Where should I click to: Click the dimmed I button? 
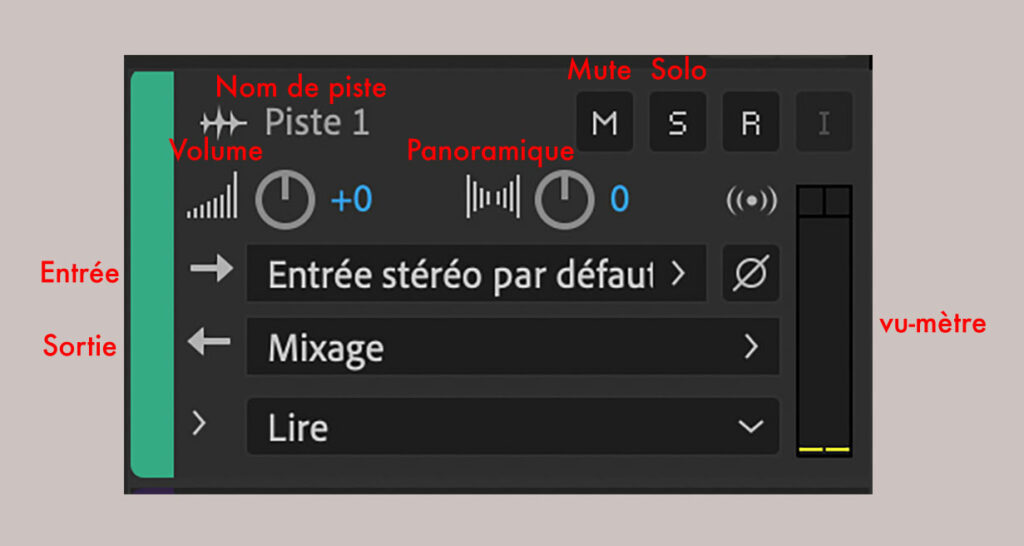(824, 123)
